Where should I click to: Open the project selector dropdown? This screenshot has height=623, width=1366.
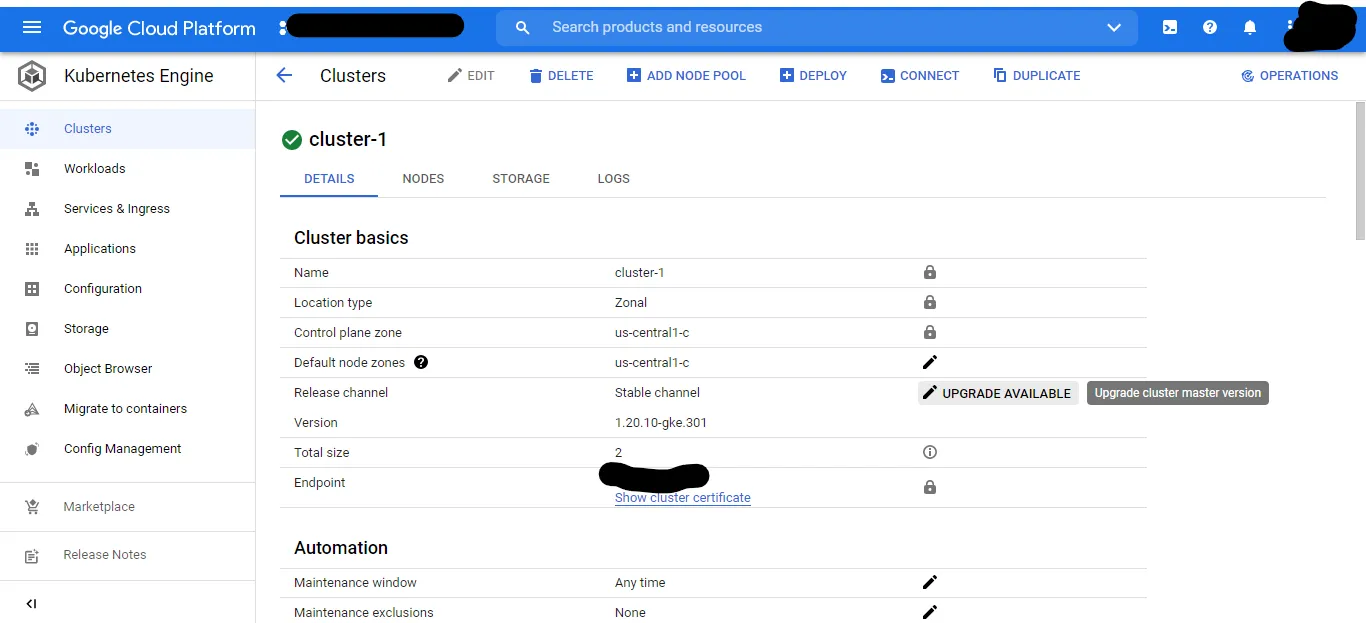click(x=372, y=27)
